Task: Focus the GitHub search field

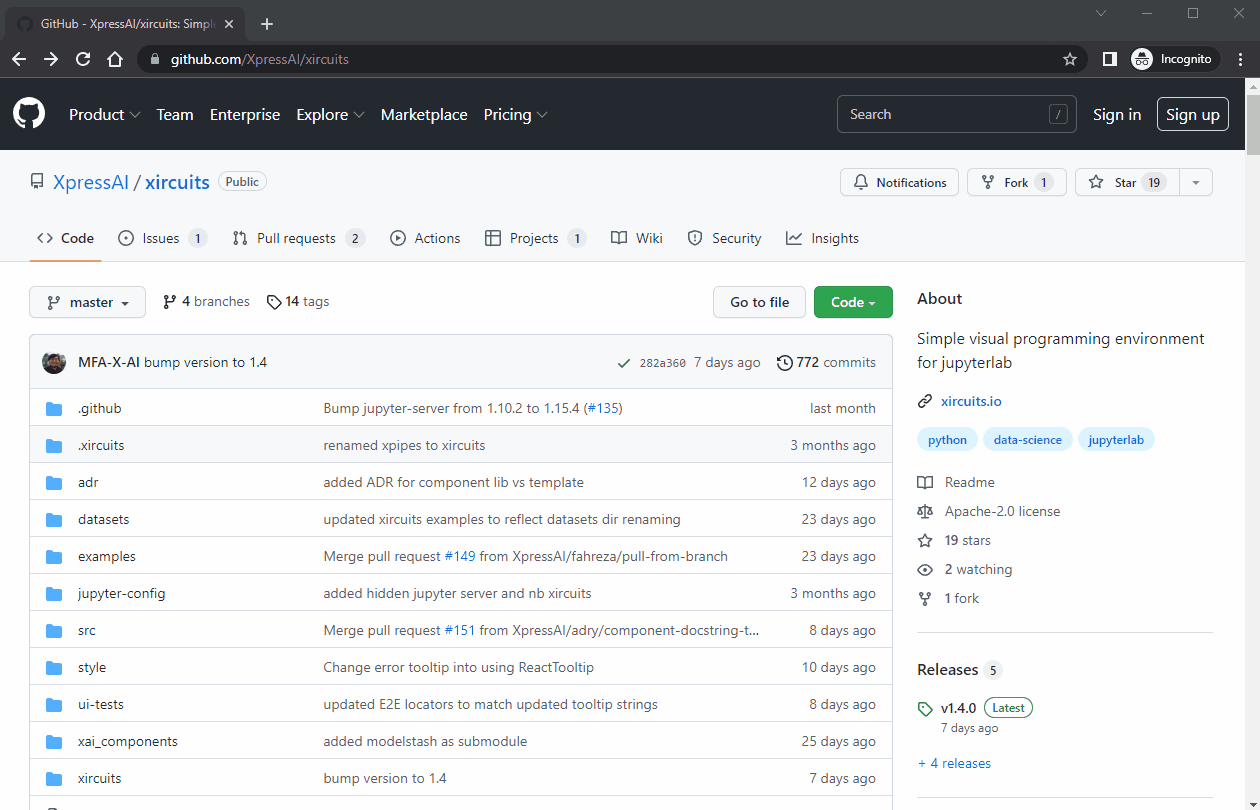Action: [x=957, y=114]
